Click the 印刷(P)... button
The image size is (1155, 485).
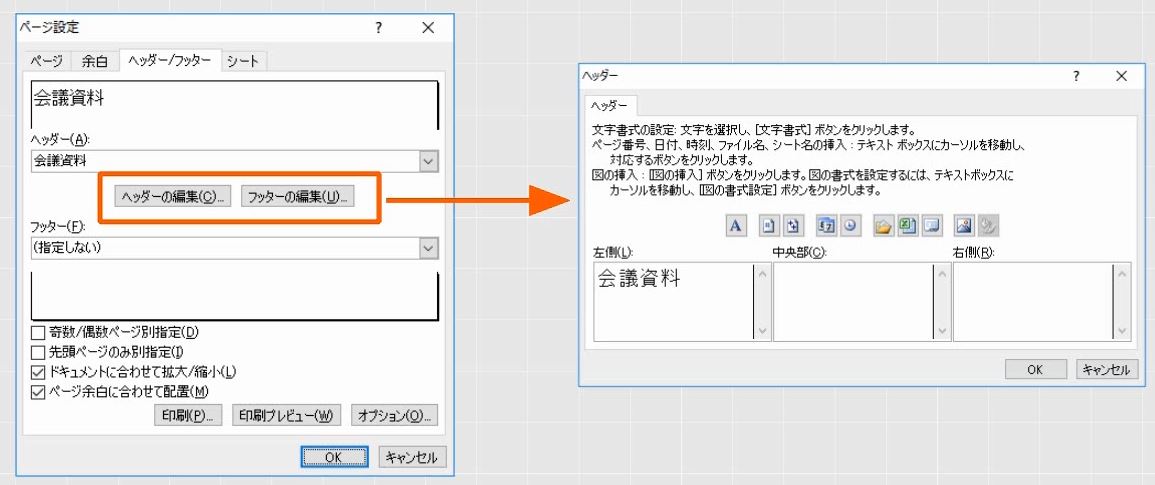[x=188, y=415]
